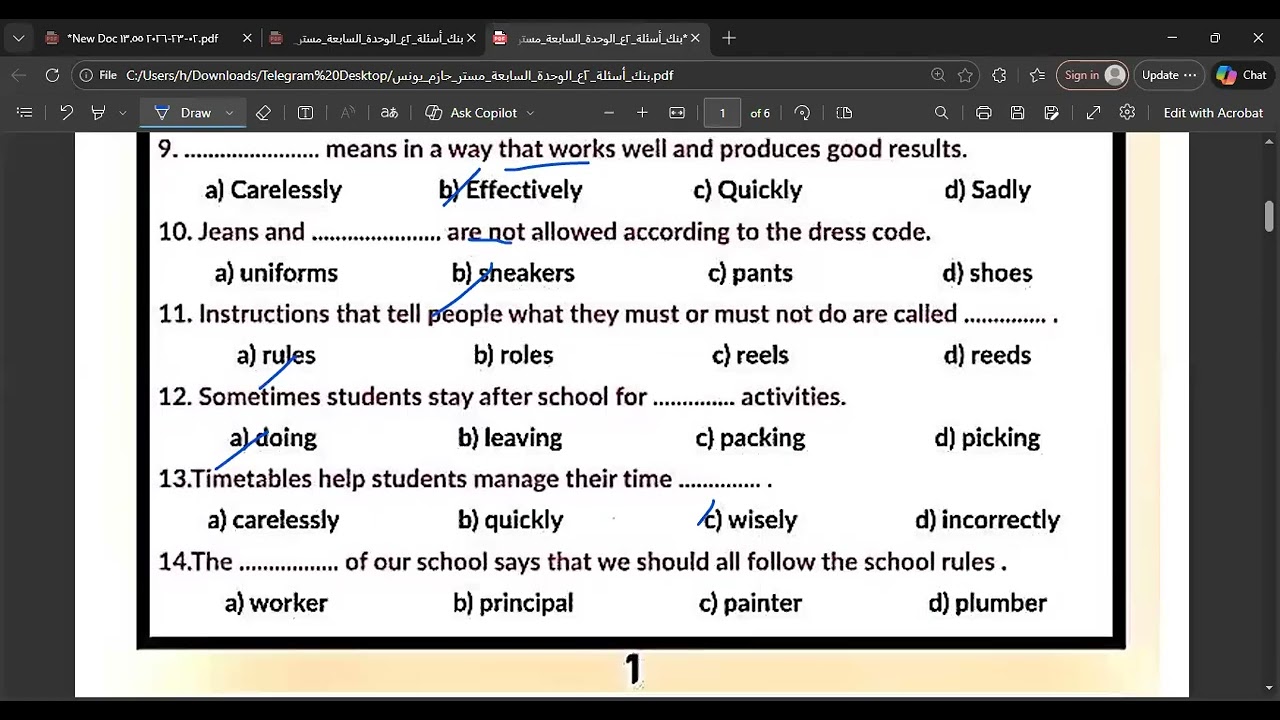Open the PDF table of contents
1280x720 pixels.
(25, 113)
